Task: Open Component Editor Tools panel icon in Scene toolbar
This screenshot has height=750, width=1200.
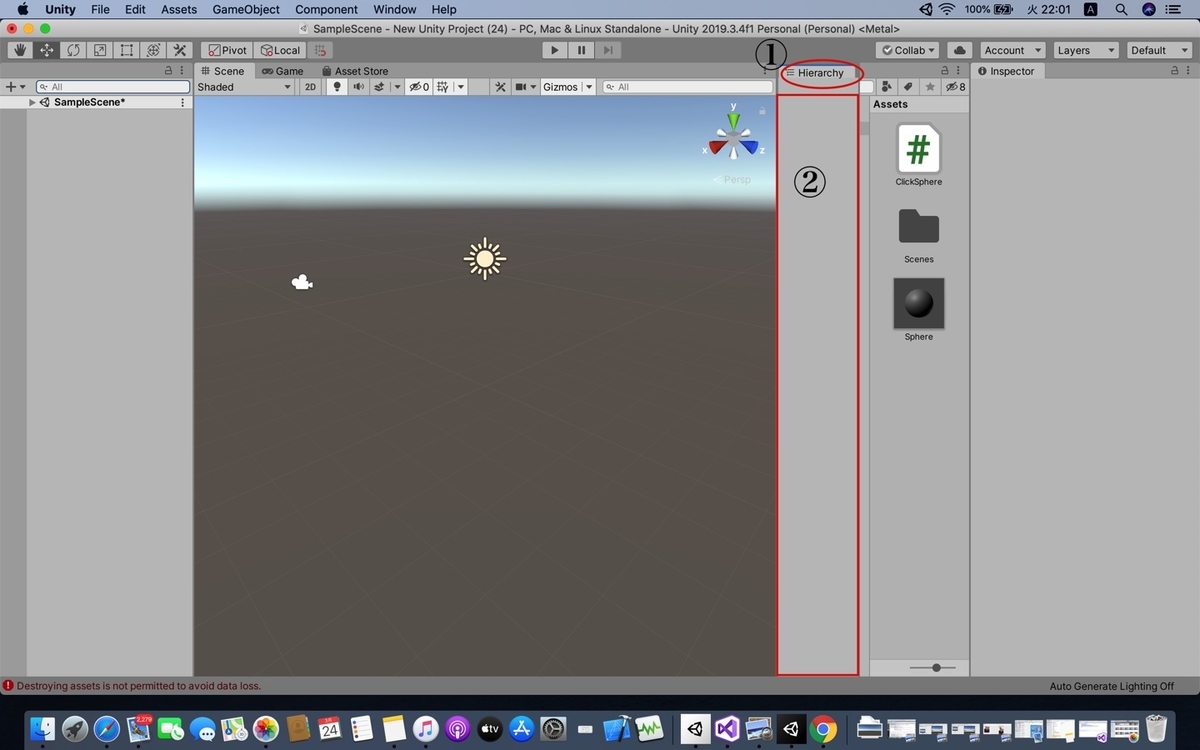Action: (x=500, y=87)
